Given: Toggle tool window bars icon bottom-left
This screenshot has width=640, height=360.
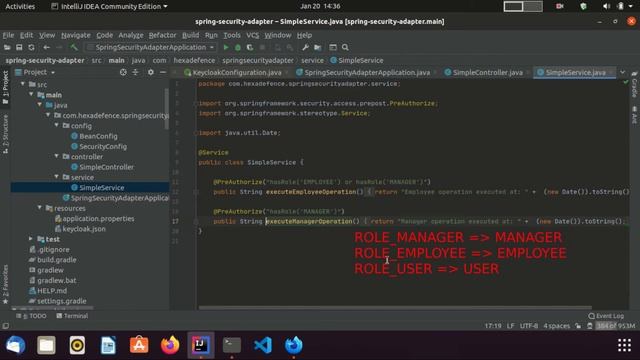Looking at the screenshot, I should [x=5, y=326].
